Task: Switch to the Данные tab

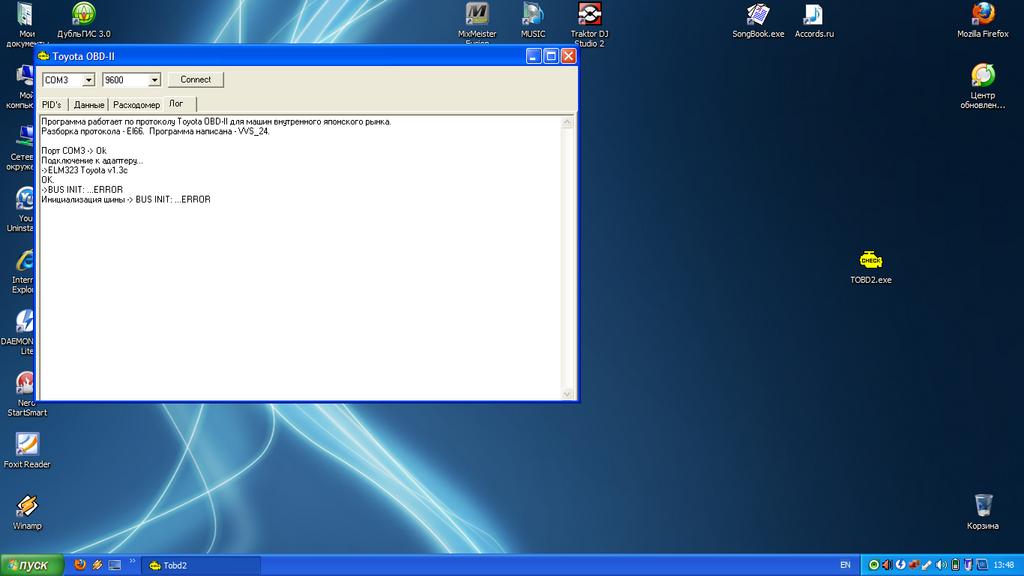Action: click(x=89, y=104)
